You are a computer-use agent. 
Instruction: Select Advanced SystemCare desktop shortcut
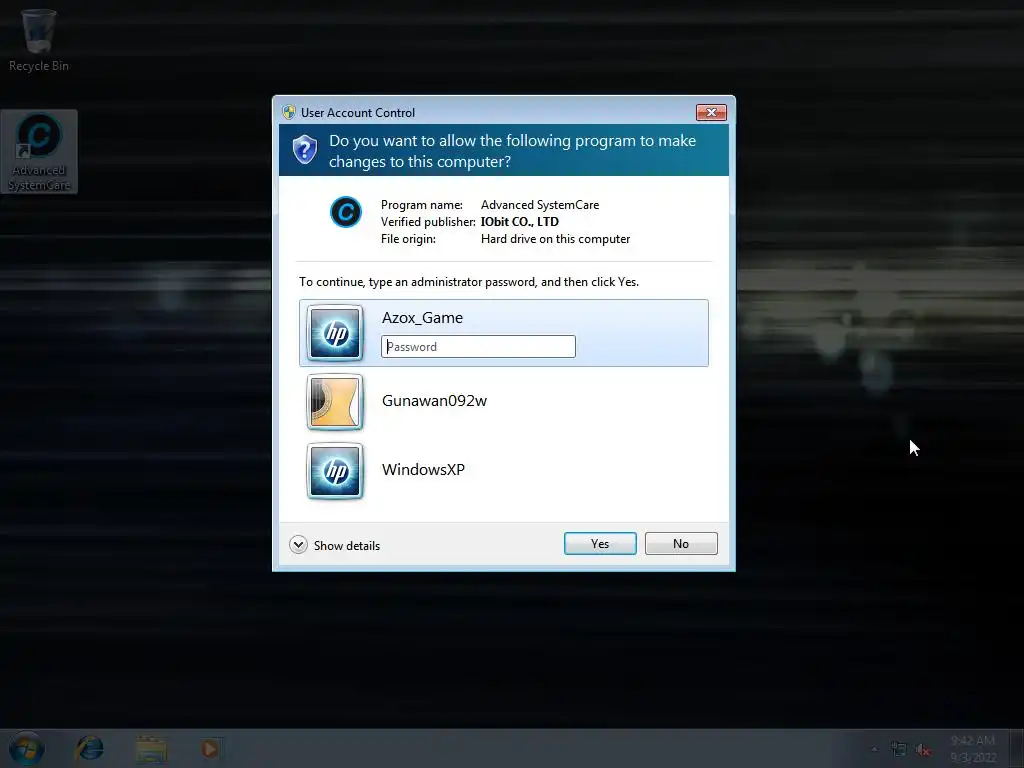click(x=39, y=152)
